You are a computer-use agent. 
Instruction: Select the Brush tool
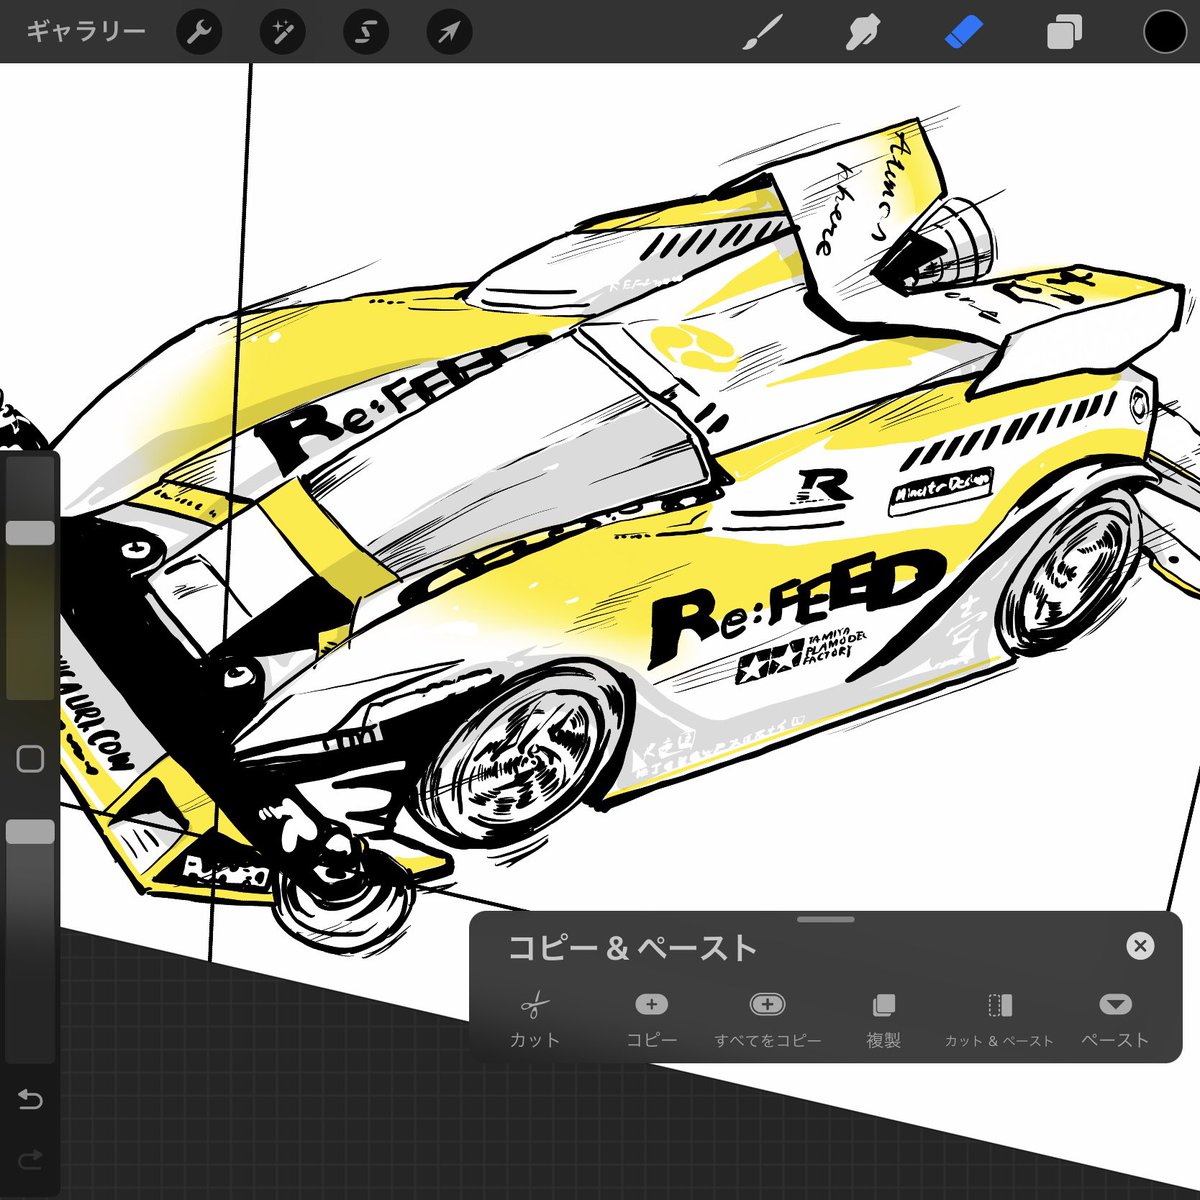(764, 32)
